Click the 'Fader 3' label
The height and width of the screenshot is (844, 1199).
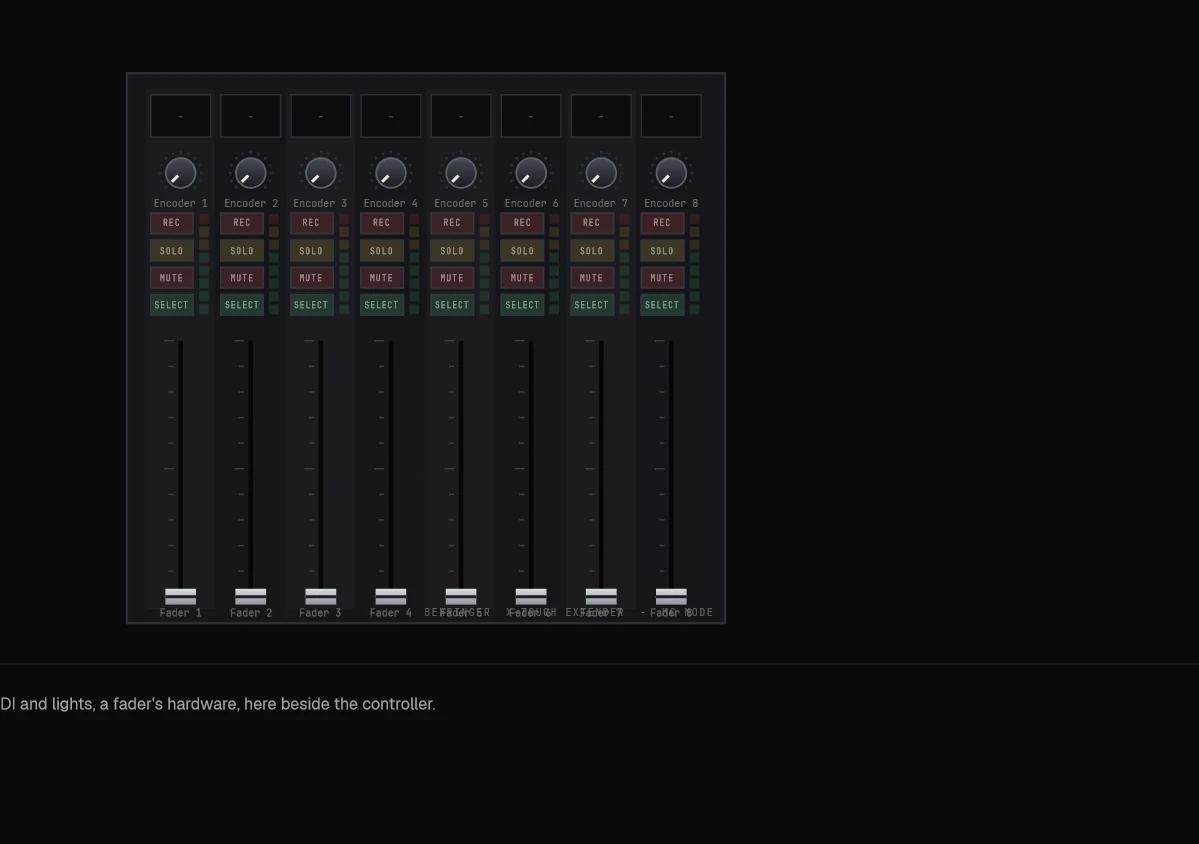pyautogui.click(x=320, y=613)
